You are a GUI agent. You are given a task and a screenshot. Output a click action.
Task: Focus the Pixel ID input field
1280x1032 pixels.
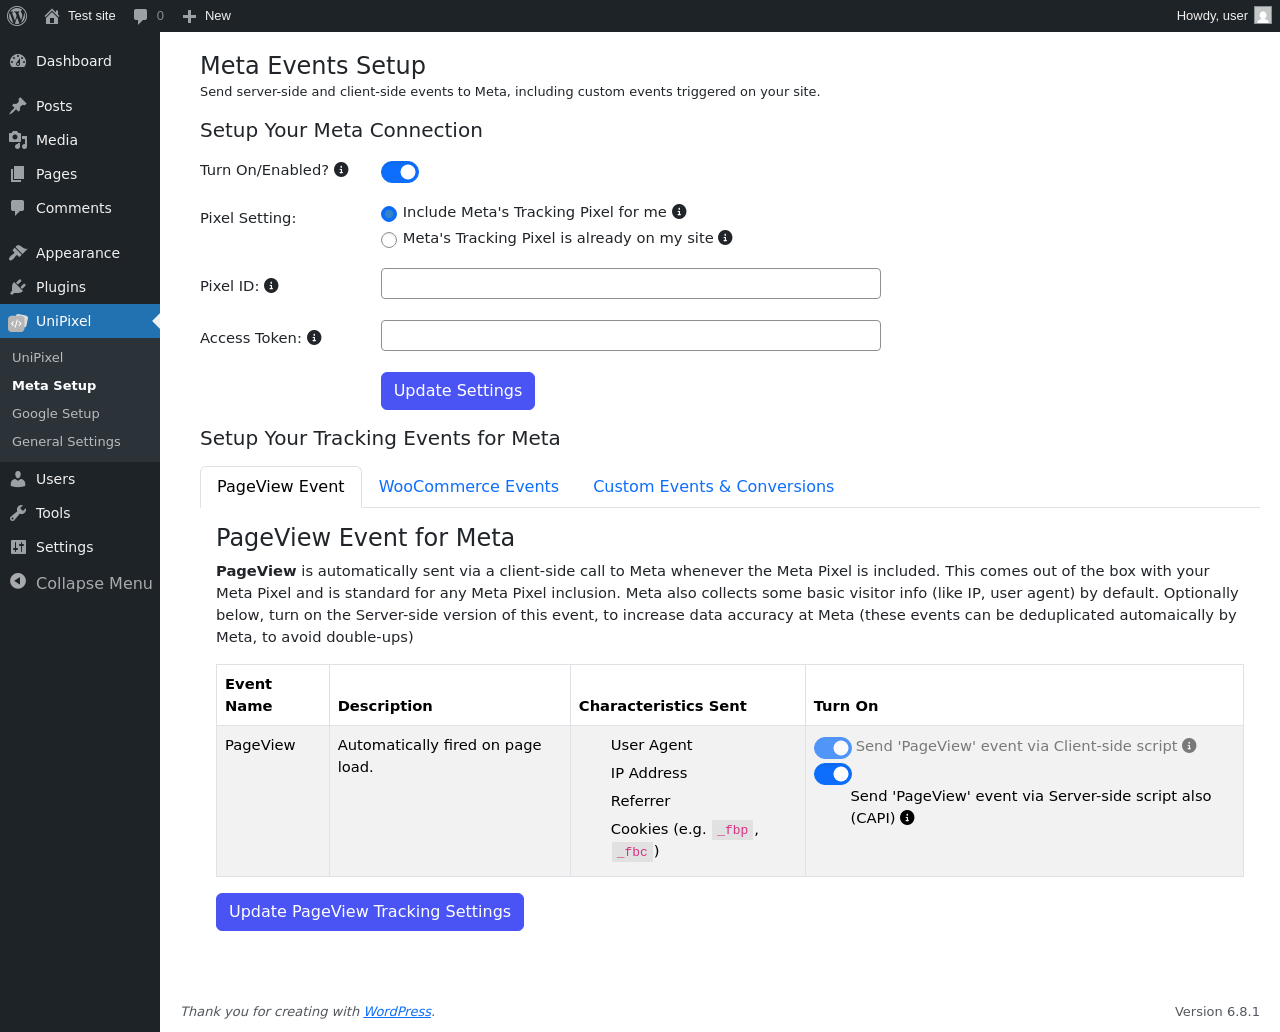tap(631, 284)
